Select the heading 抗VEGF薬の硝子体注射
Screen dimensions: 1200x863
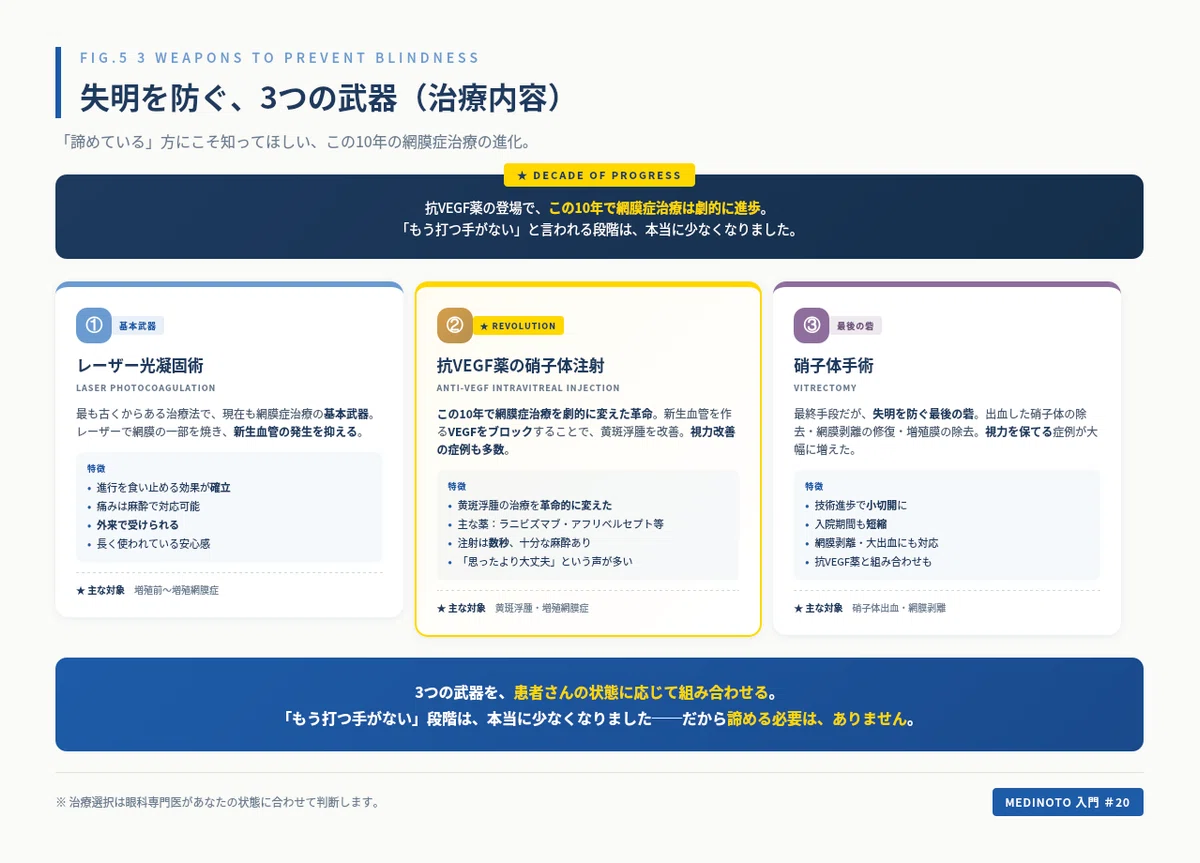520,366
